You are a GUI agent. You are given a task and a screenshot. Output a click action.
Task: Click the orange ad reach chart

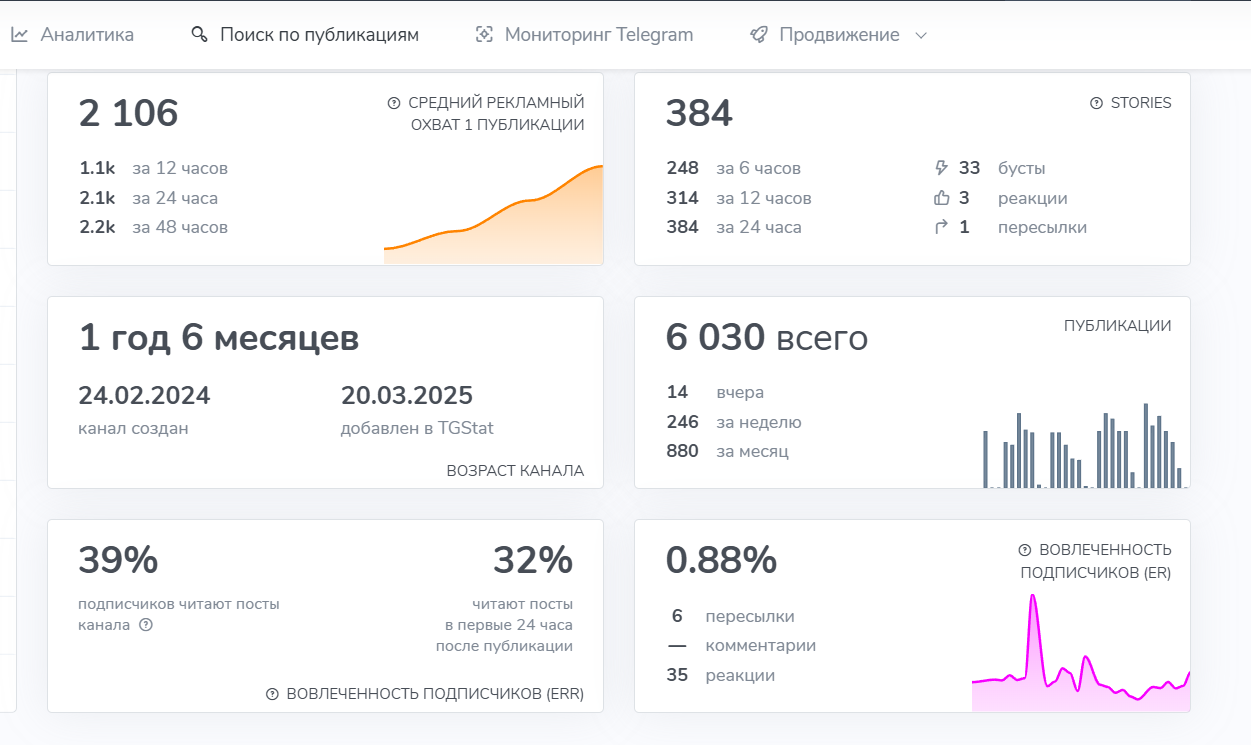(x=493, y=215)
